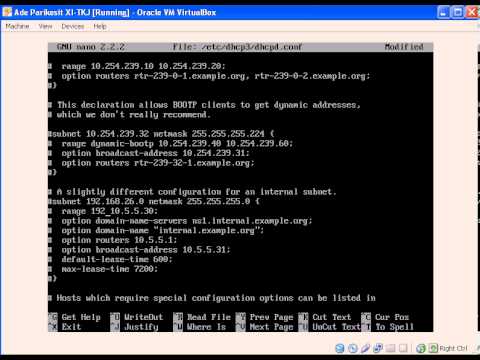Click the 'To Spell' nano shortcut

coord(394,327)
